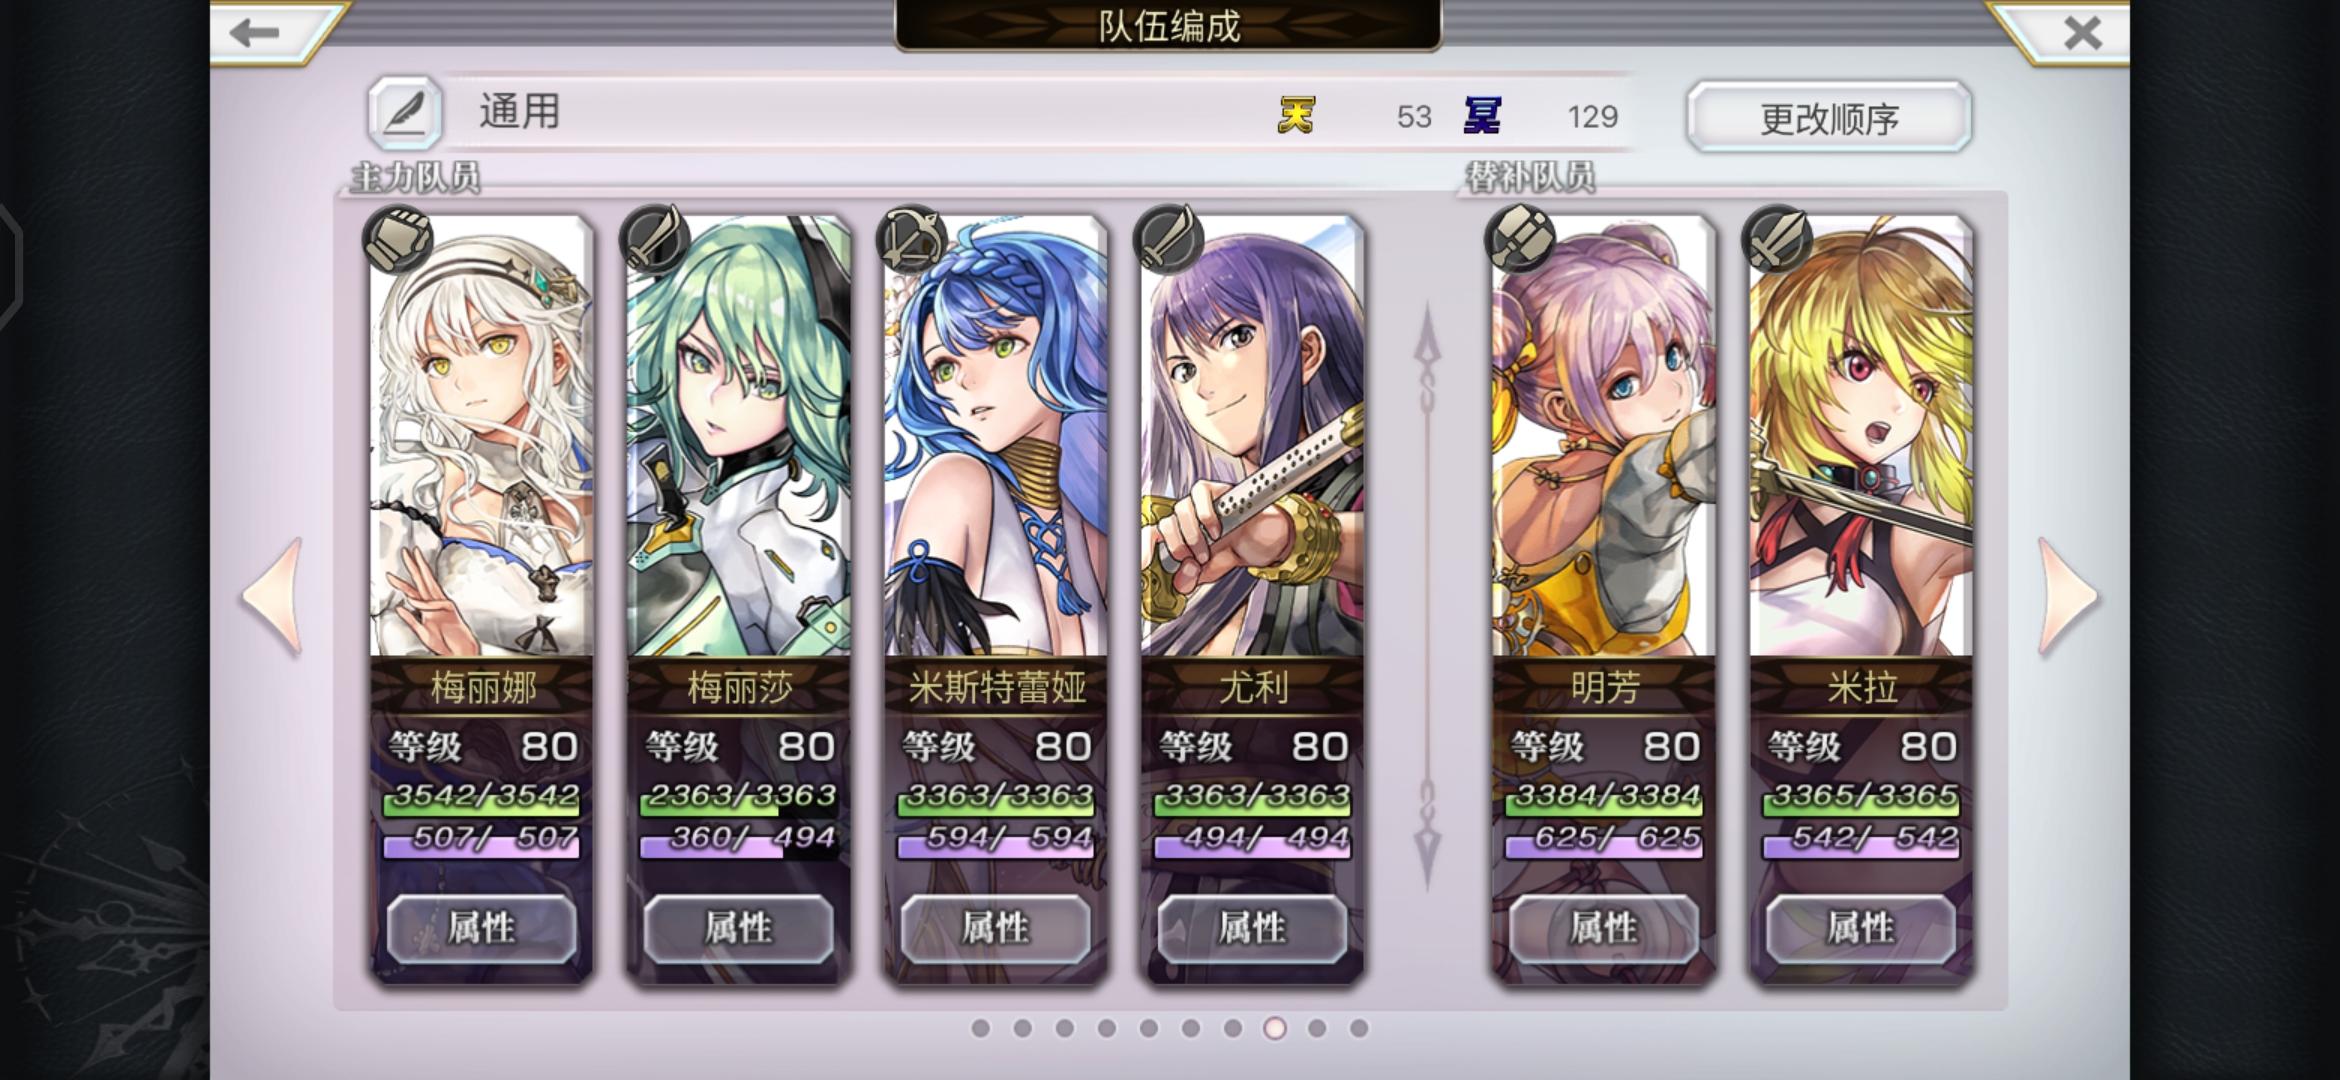
Task: Click the 通用 team name field
Action: tap(860, 112)
